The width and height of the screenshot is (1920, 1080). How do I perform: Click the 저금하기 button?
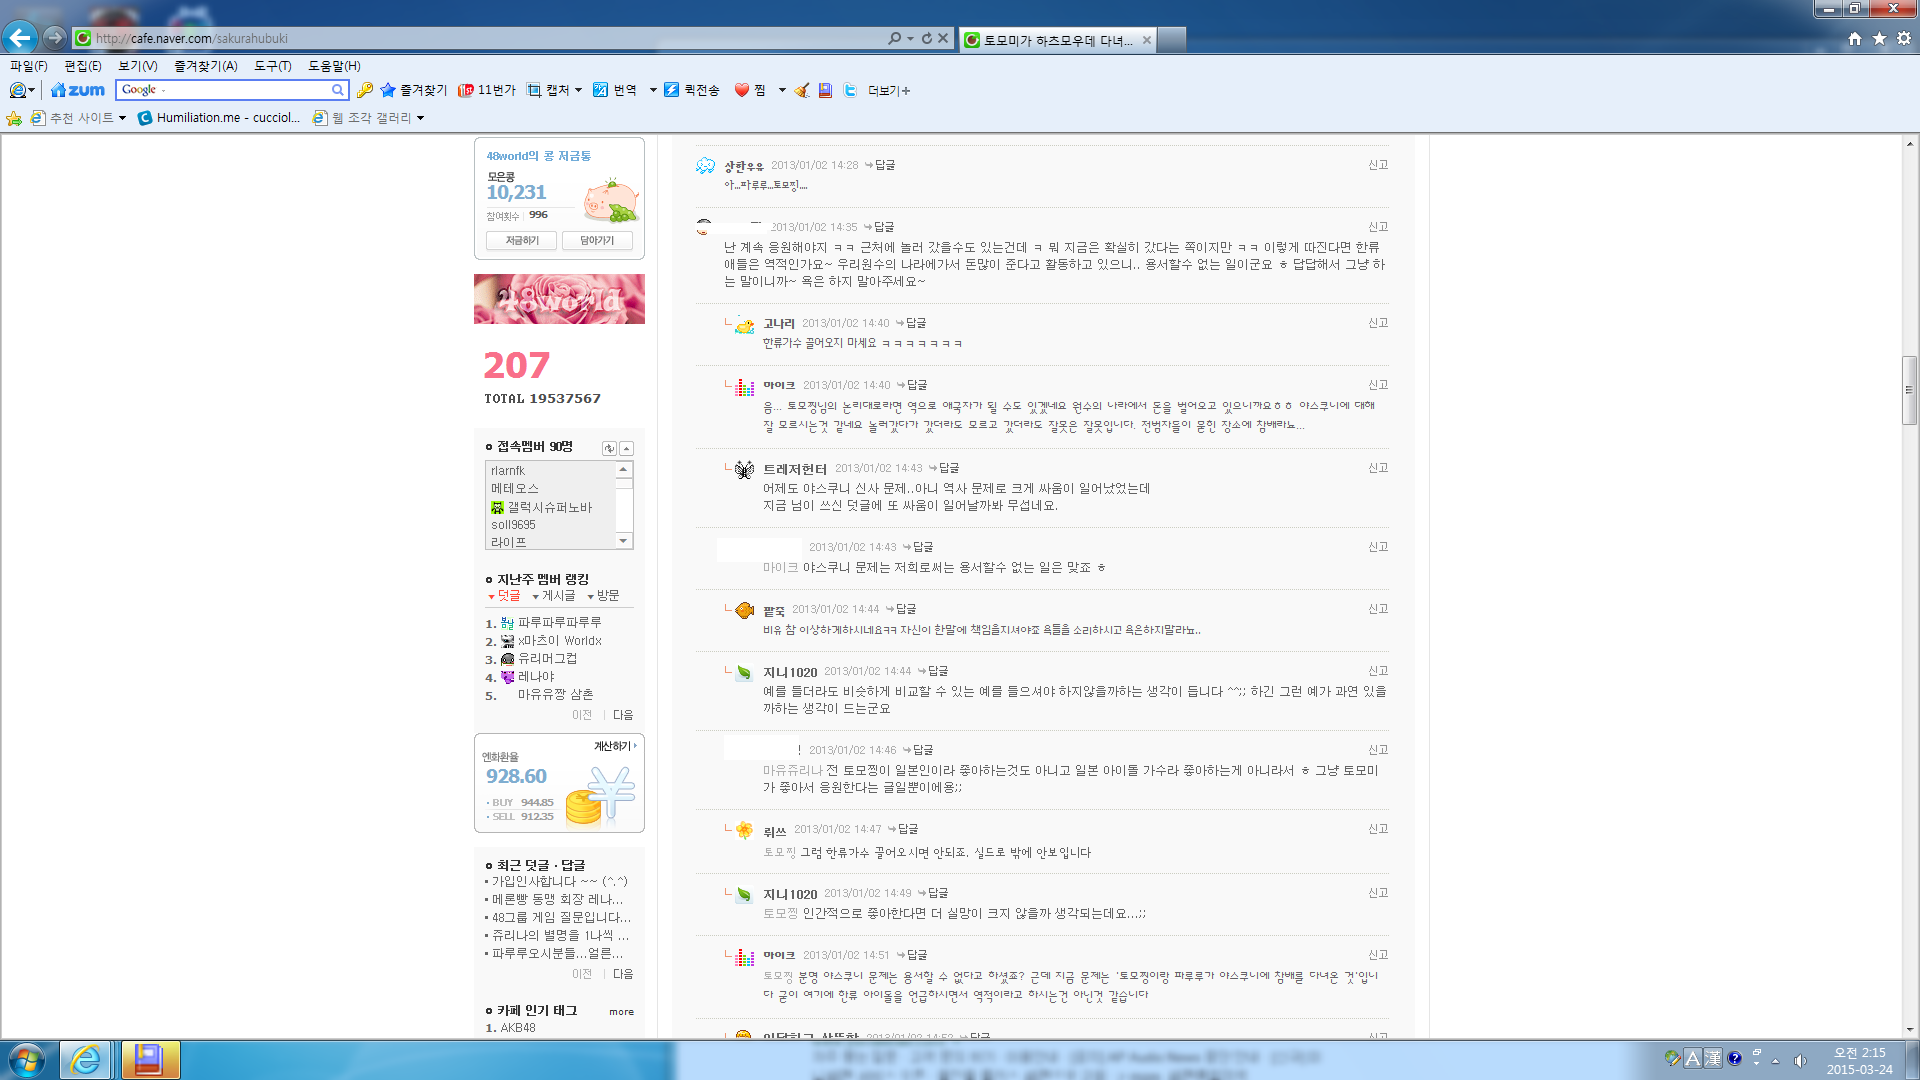click(521, 240)
